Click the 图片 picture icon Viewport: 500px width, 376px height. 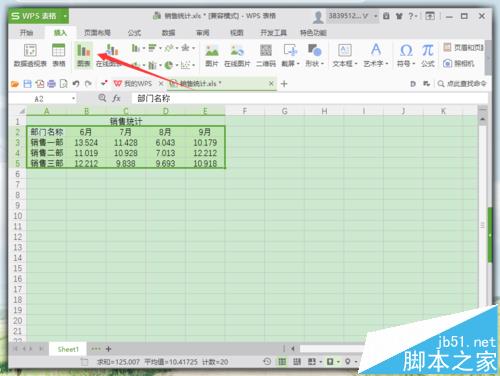click(212, 55)
